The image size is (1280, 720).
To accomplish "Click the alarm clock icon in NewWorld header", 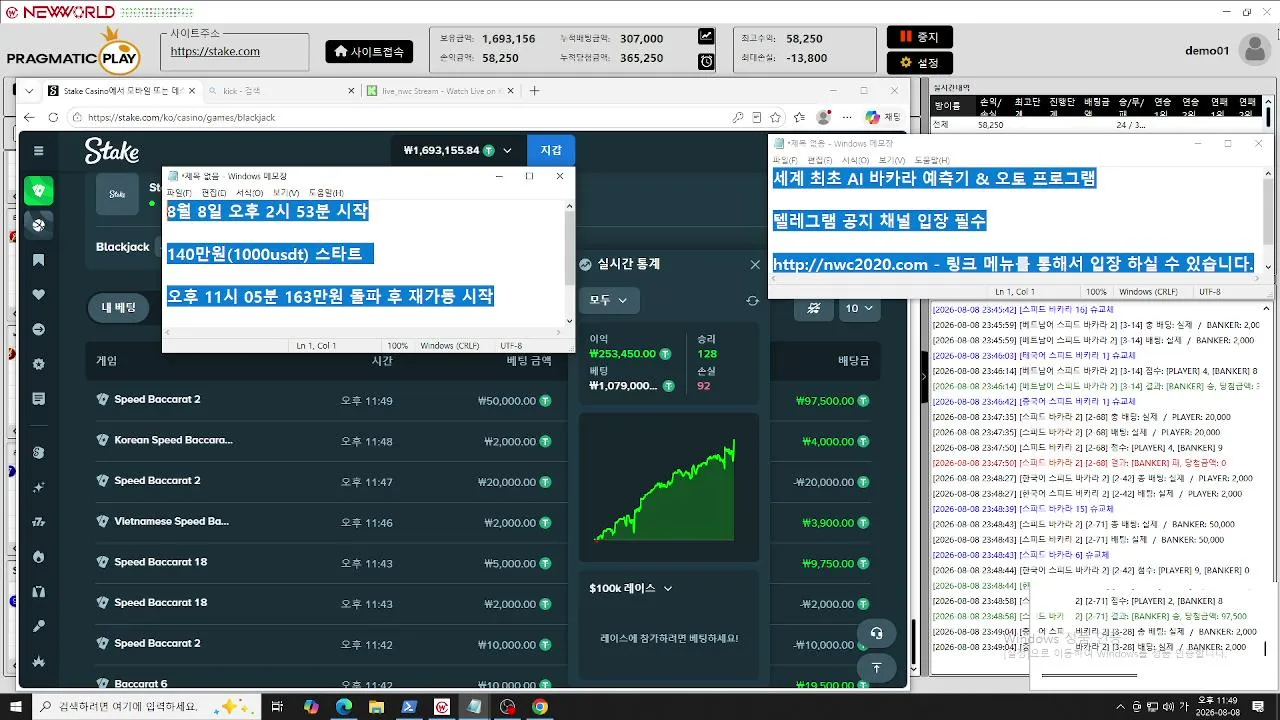I will (706, 61).
